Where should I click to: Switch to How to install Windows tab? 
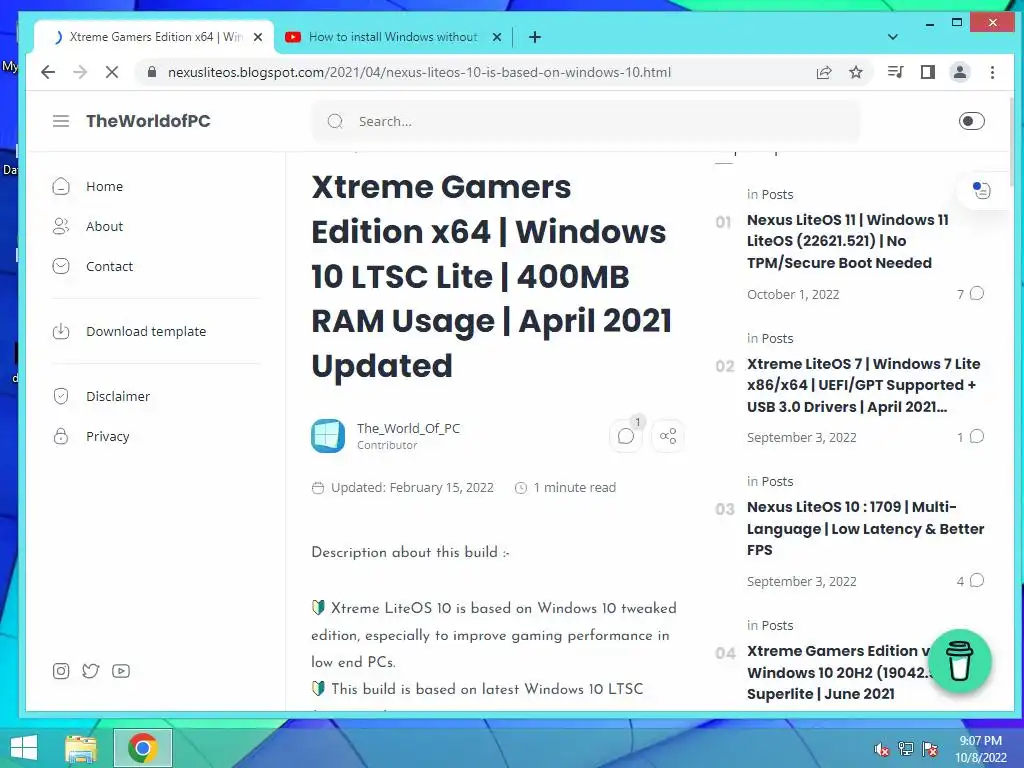[x=393, y=37]
